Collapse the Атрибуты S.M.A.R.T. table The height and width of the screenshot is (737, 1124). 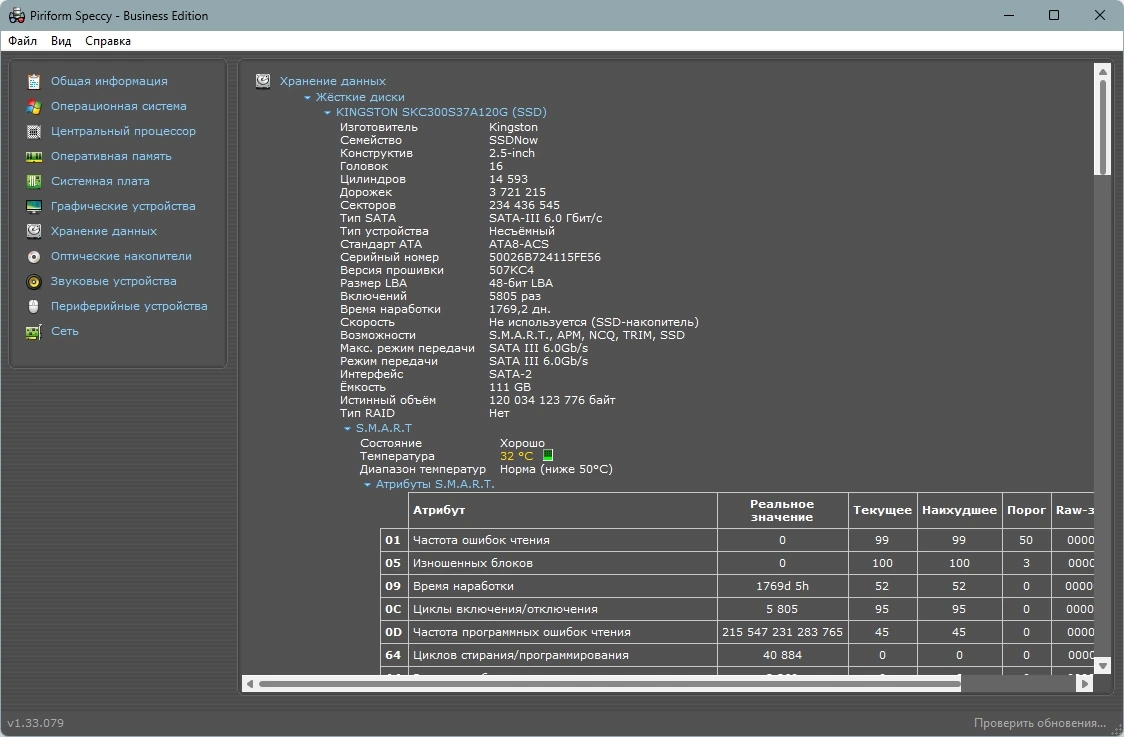(368, 485)
